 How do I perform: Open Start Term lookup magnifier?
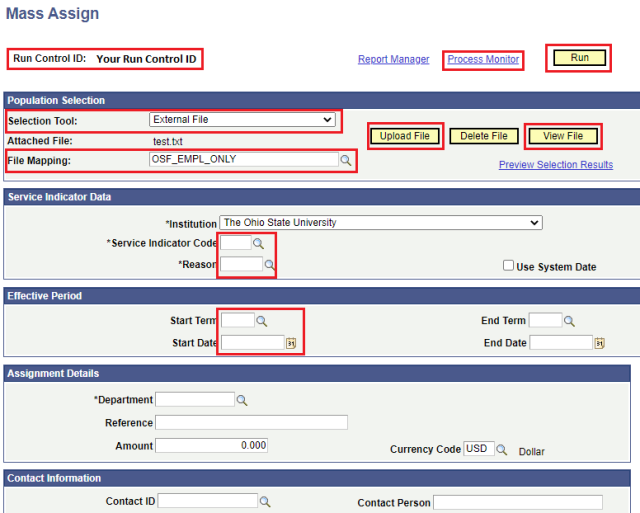(x=262, y=321)
